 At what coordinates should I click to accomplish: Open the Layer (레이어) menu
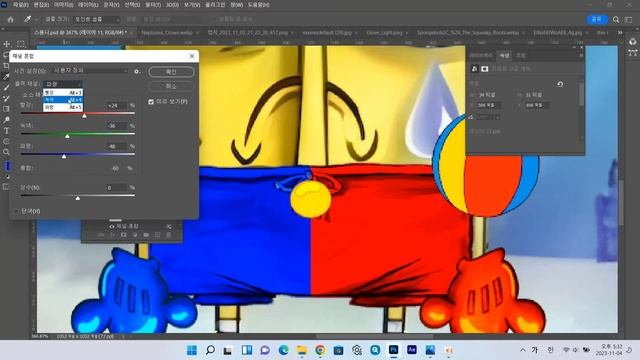(x=88, y=5)
